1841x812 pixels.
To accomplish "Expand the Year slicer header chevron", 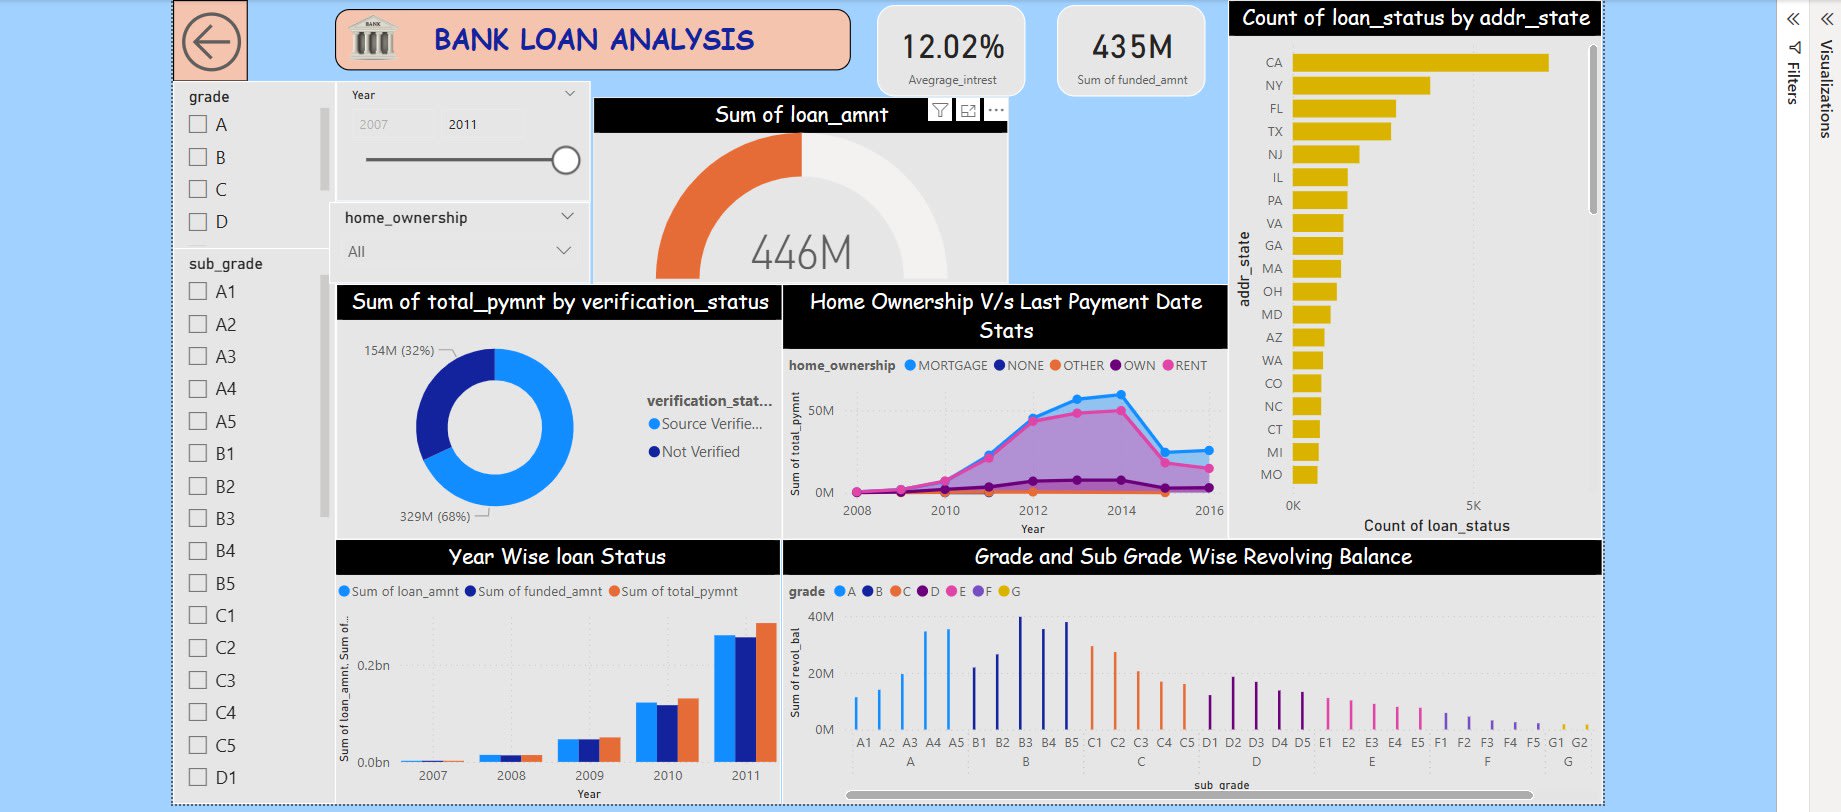I will coord(570,94).
